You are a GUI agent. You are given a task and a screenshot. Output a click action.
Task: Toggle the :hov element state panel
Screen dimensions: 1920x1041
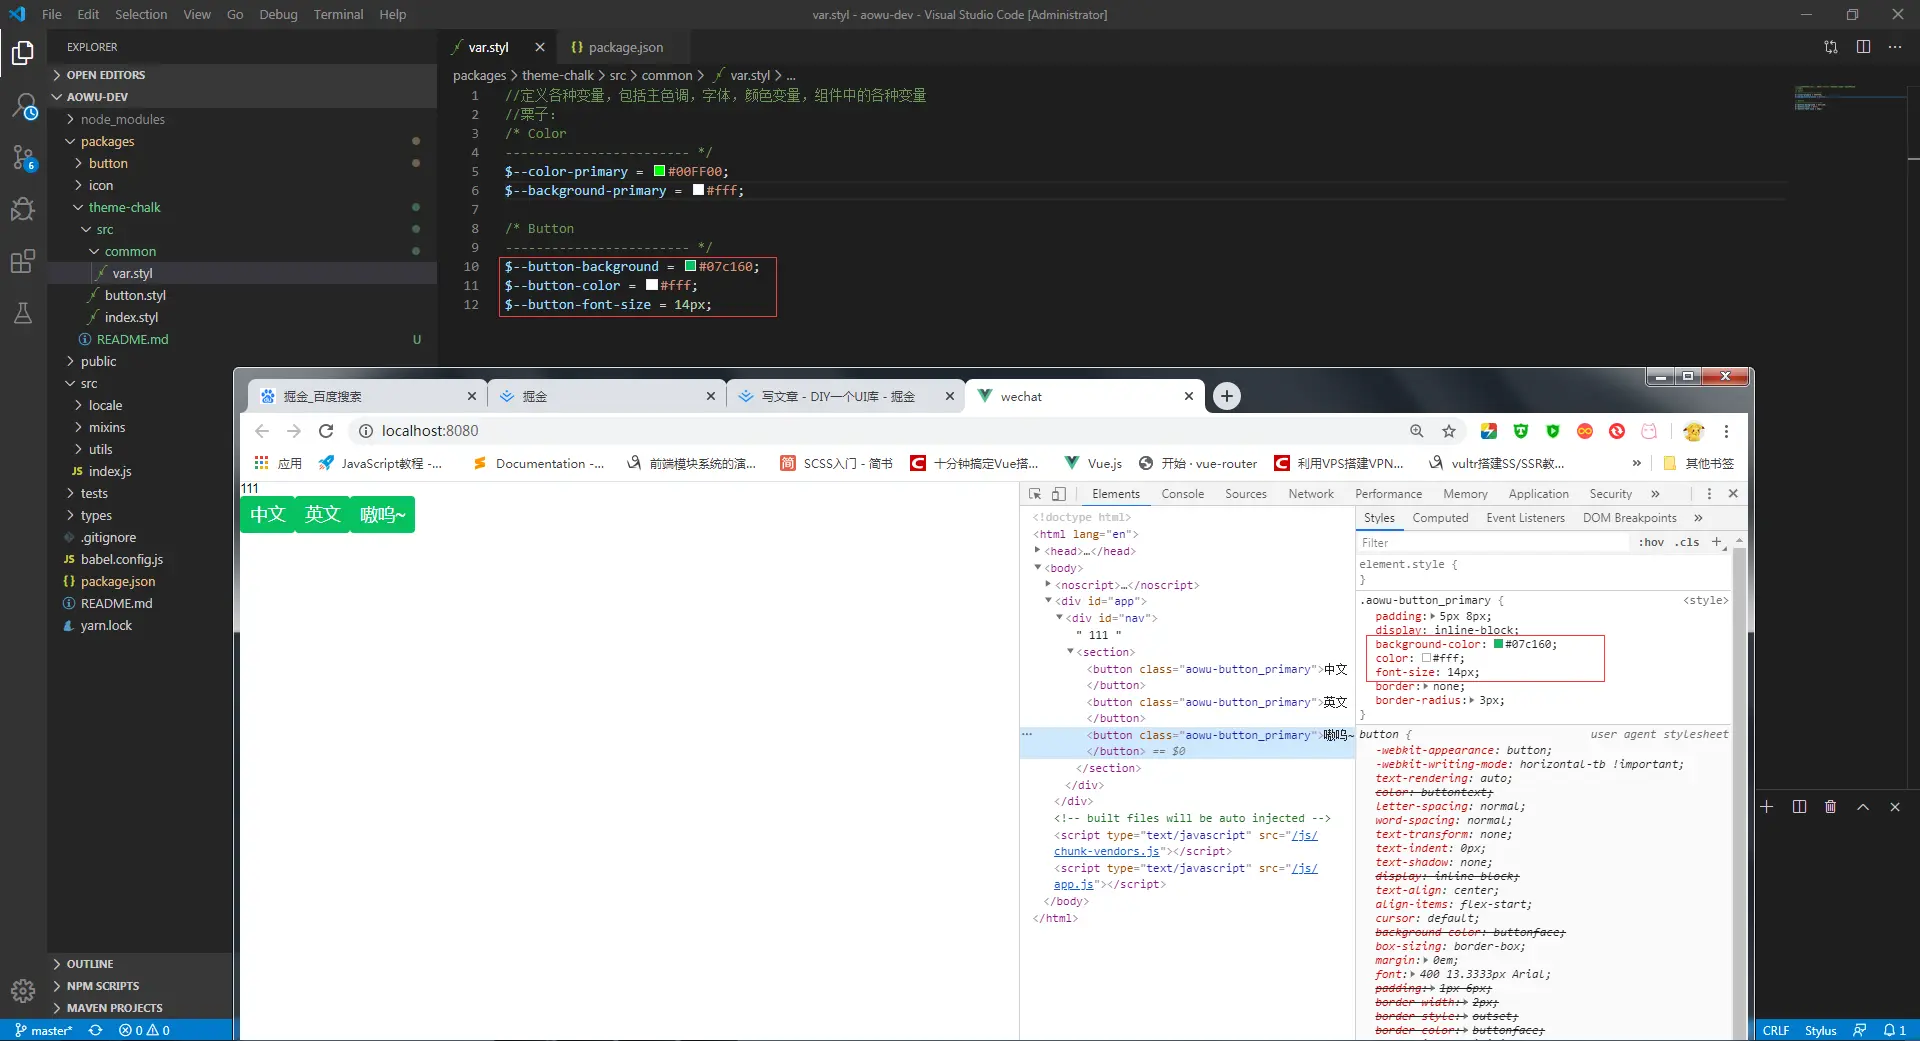click(x=1651, y=543)
